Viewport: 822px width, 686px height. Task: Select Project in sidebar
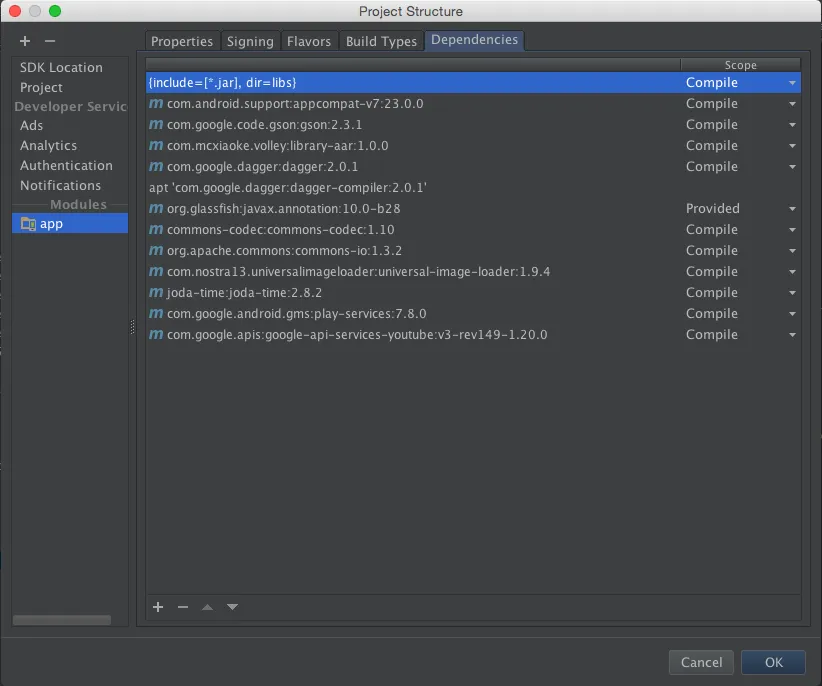41,87
